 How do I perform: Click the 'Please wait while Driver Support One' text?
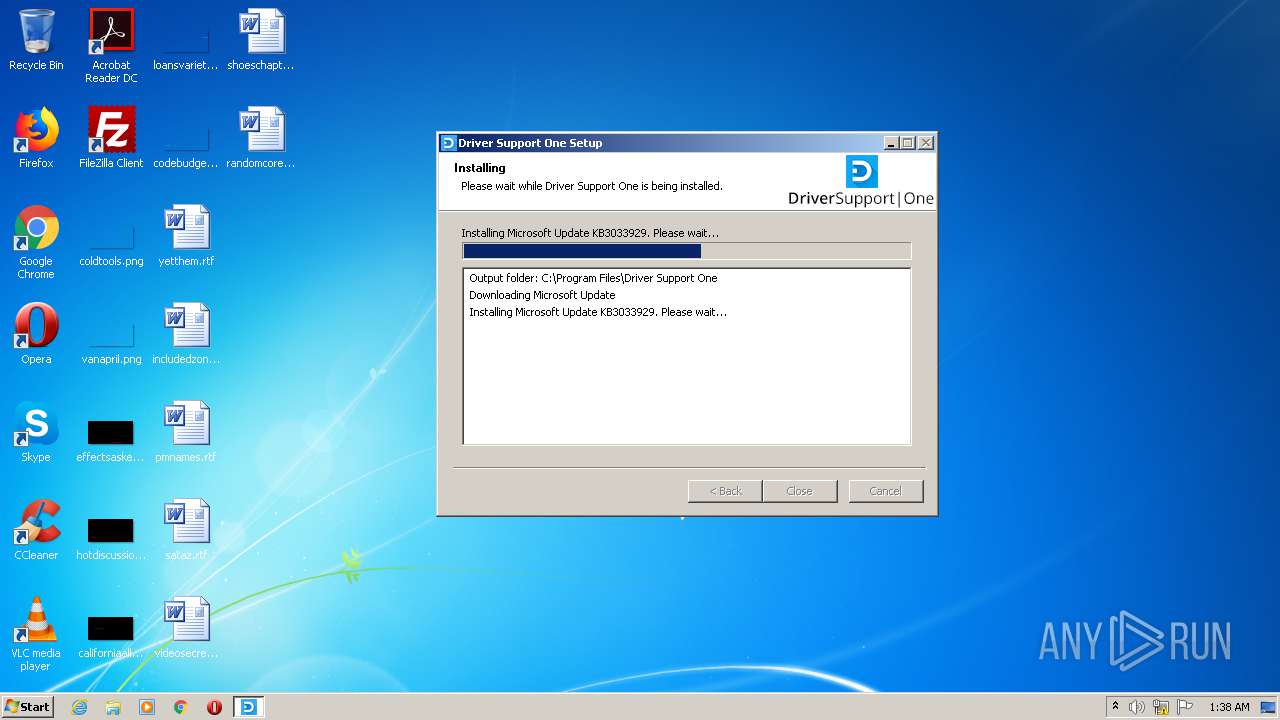[591, 186]
